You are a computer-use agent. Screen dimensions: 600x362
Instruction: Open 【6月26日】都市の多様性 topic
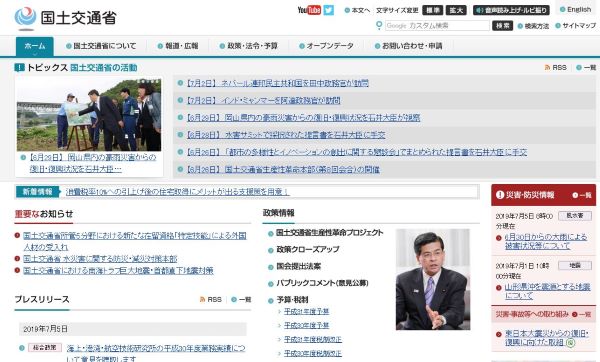[357, 152]
